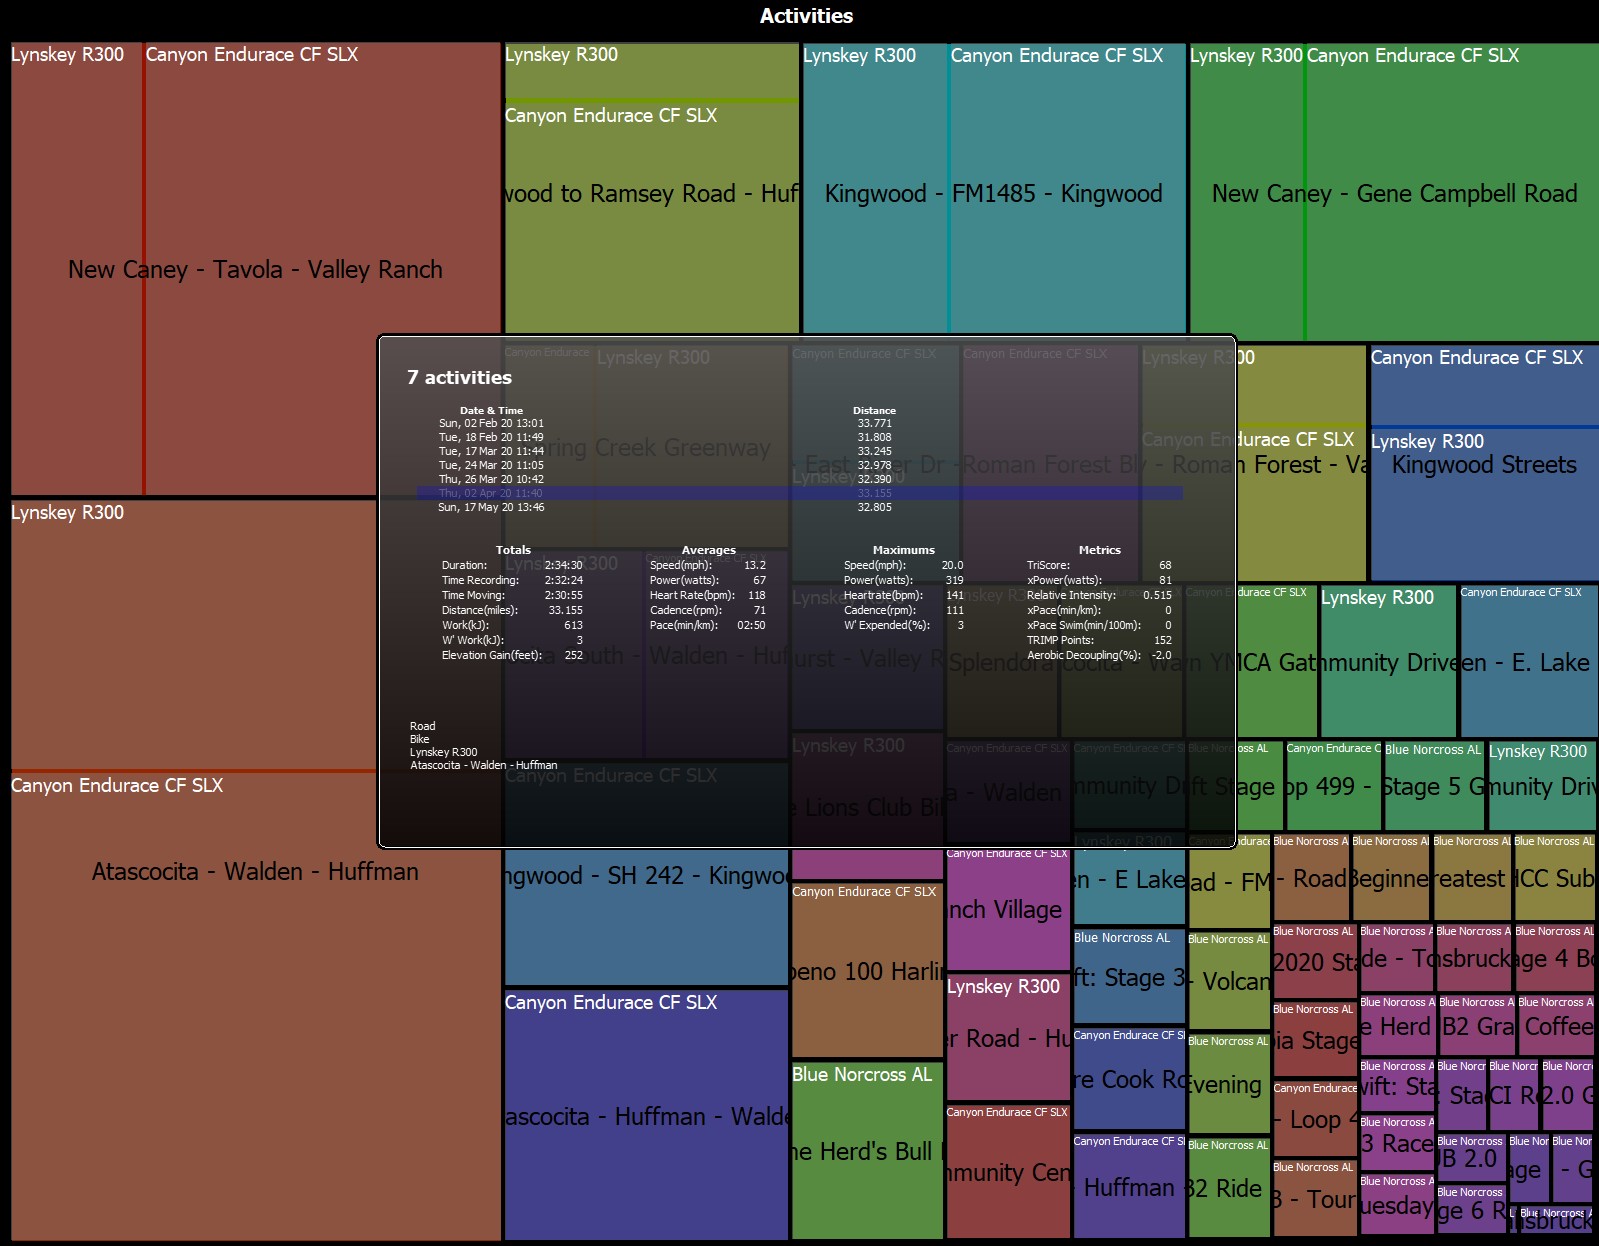Click the Sun, 02 Feb 20 13:01 activity row
The width and height of the screenshot is (1599, 1246).
pyautogui.click(x=799, y=423)
